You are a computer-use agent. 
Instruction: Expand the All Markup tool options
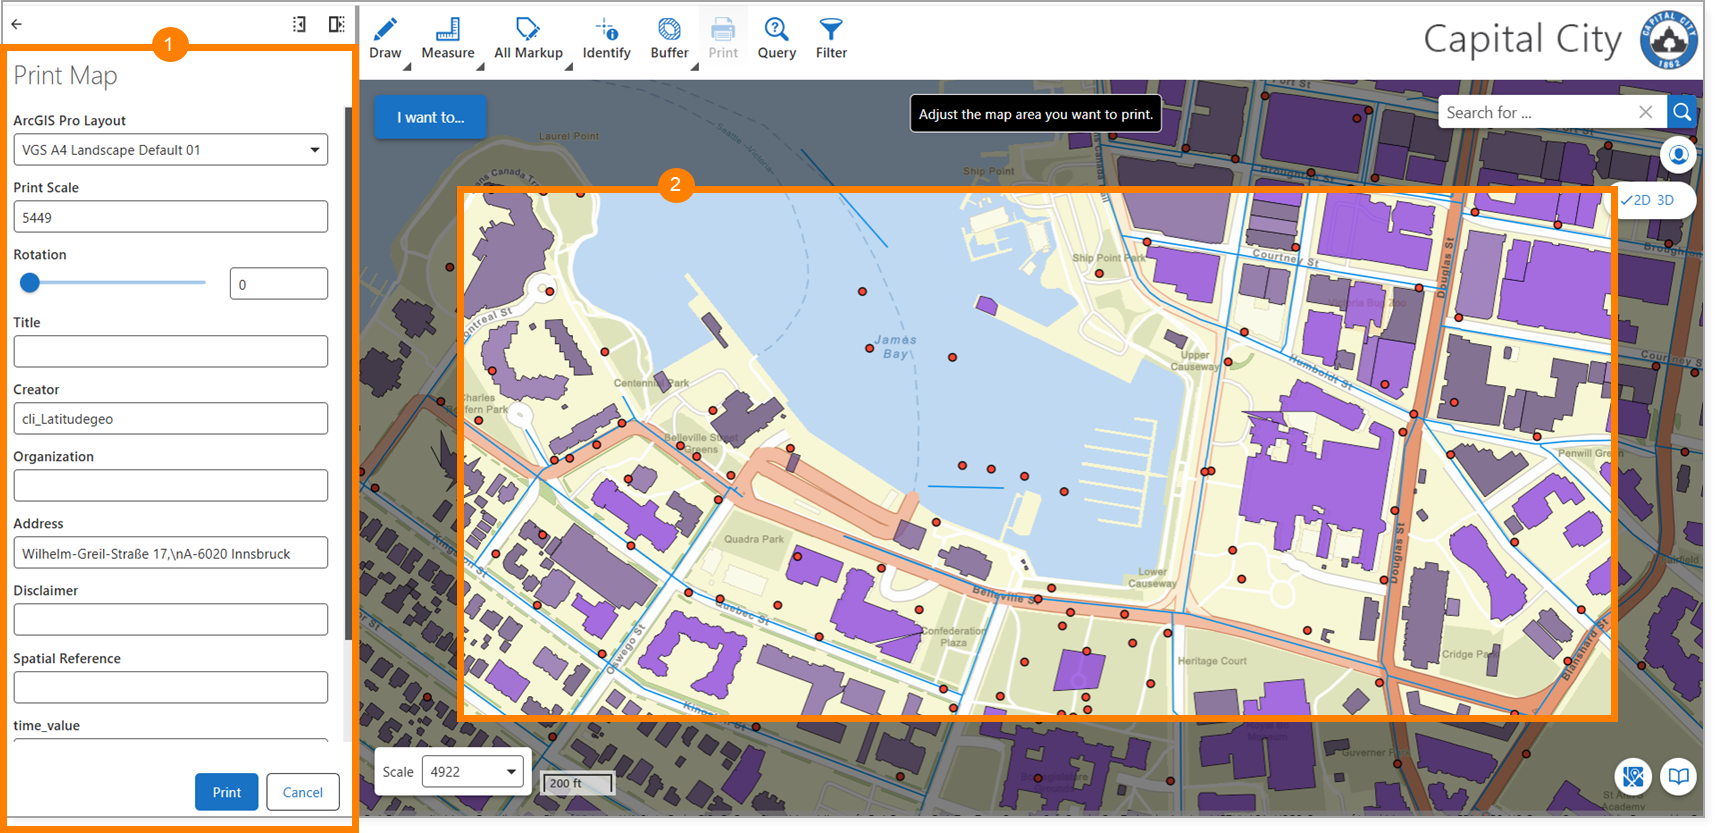(x=567, y=67)
